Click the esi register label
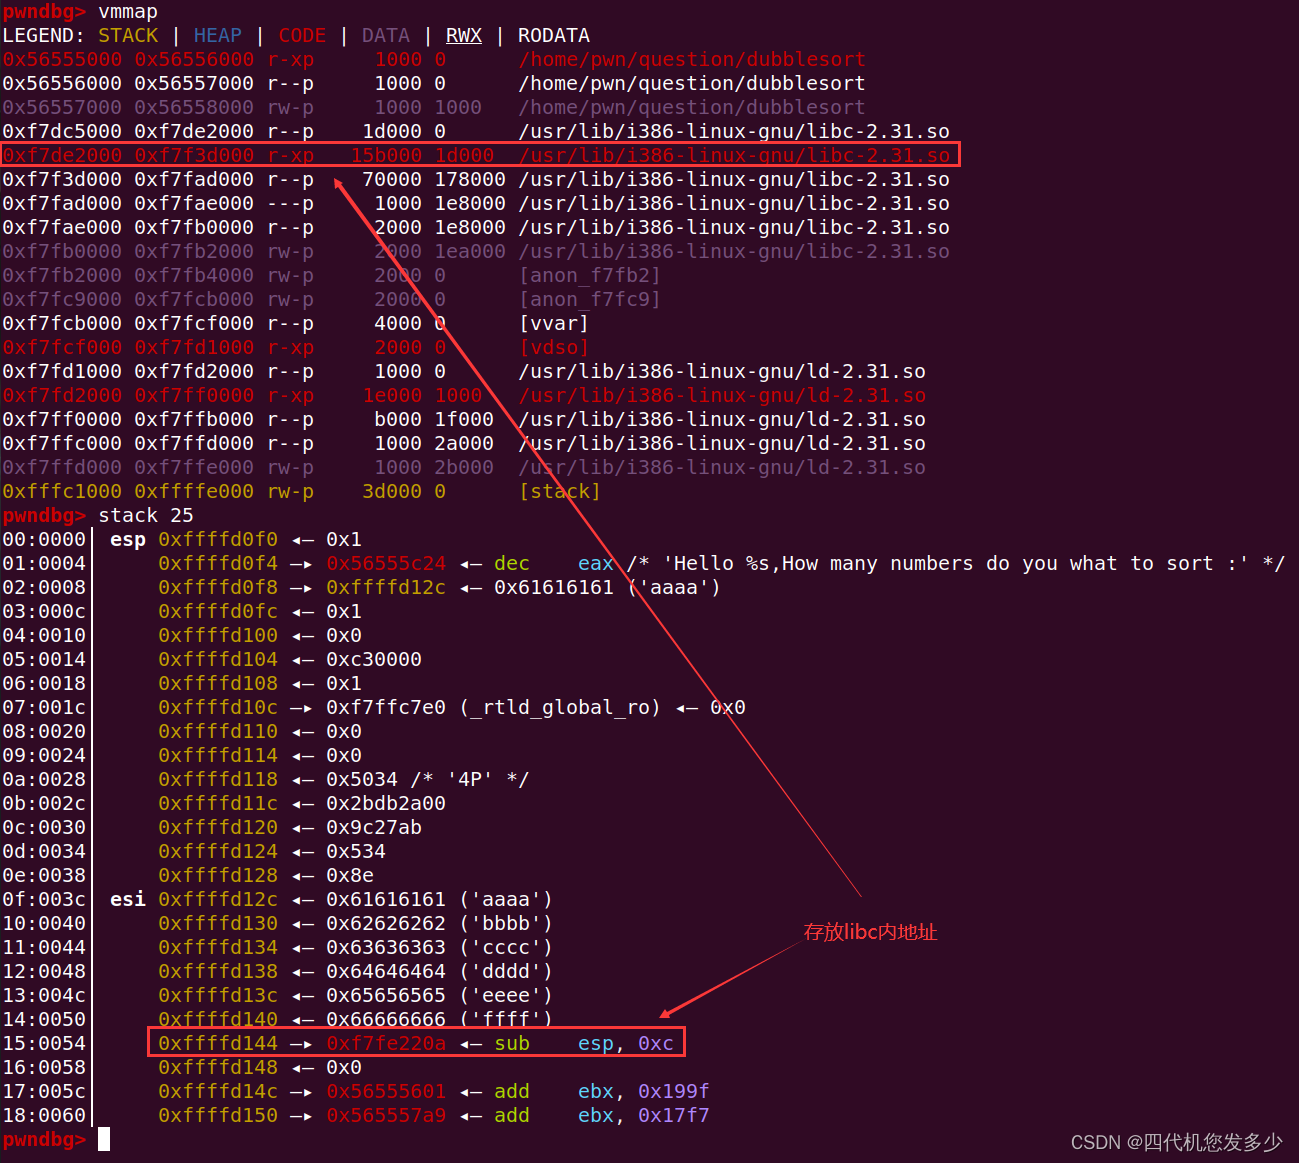The height and width of the screenshot is (1163, 1299). click(128, 900)
